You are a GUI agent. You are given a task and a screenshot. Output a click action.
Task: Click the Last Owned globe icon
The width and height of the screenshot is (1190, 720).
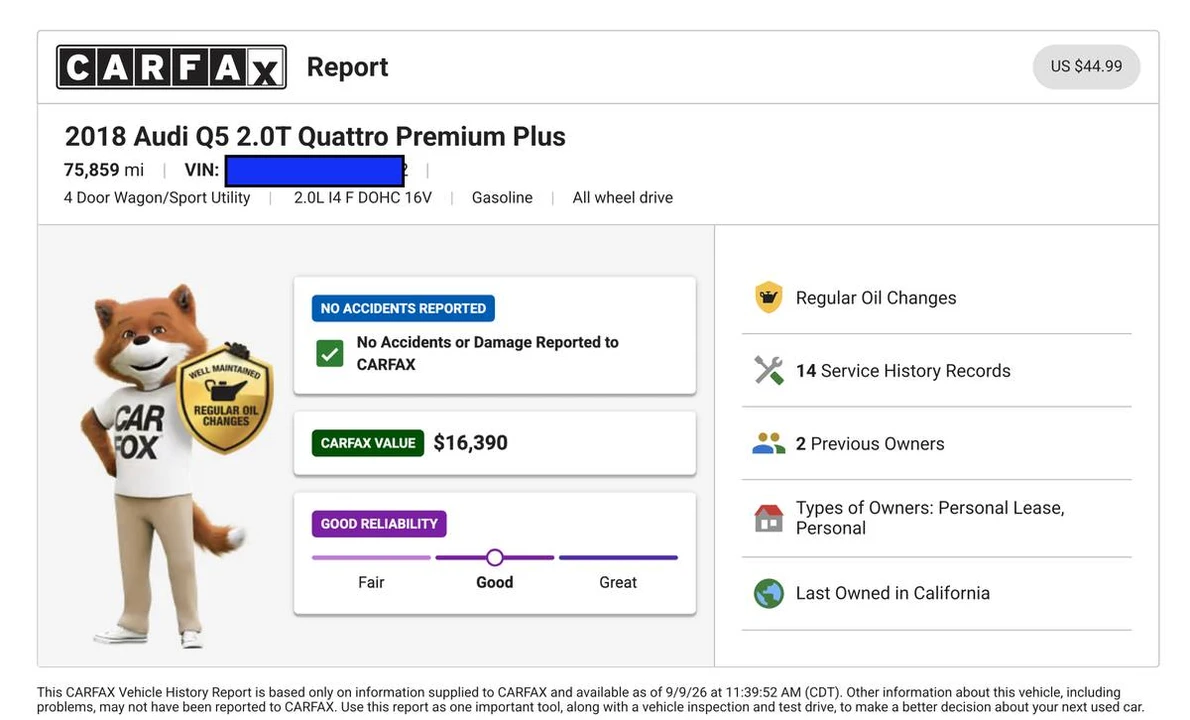click(x=768, y=593)
